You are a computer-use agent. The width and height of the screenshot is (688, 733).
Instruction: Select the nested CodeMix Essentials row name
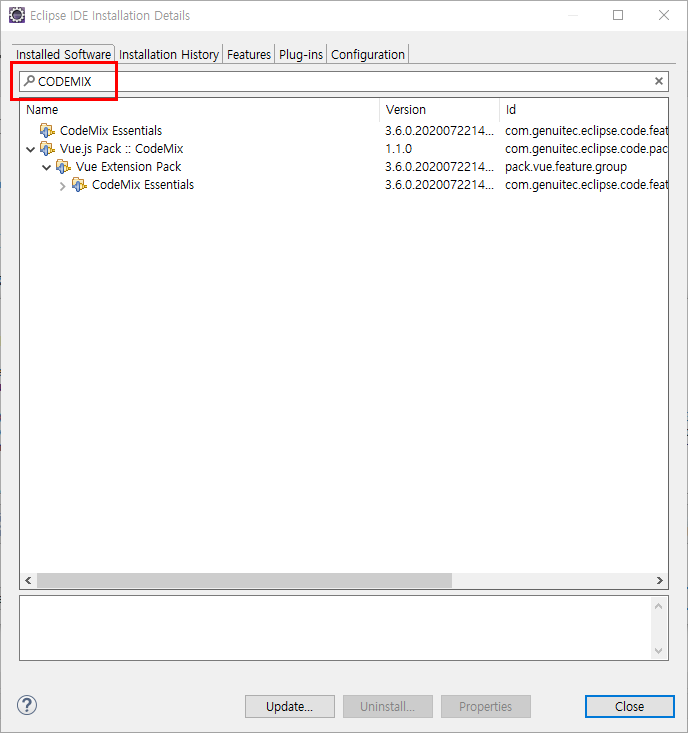pyautogui.click(x=143, y=185)
